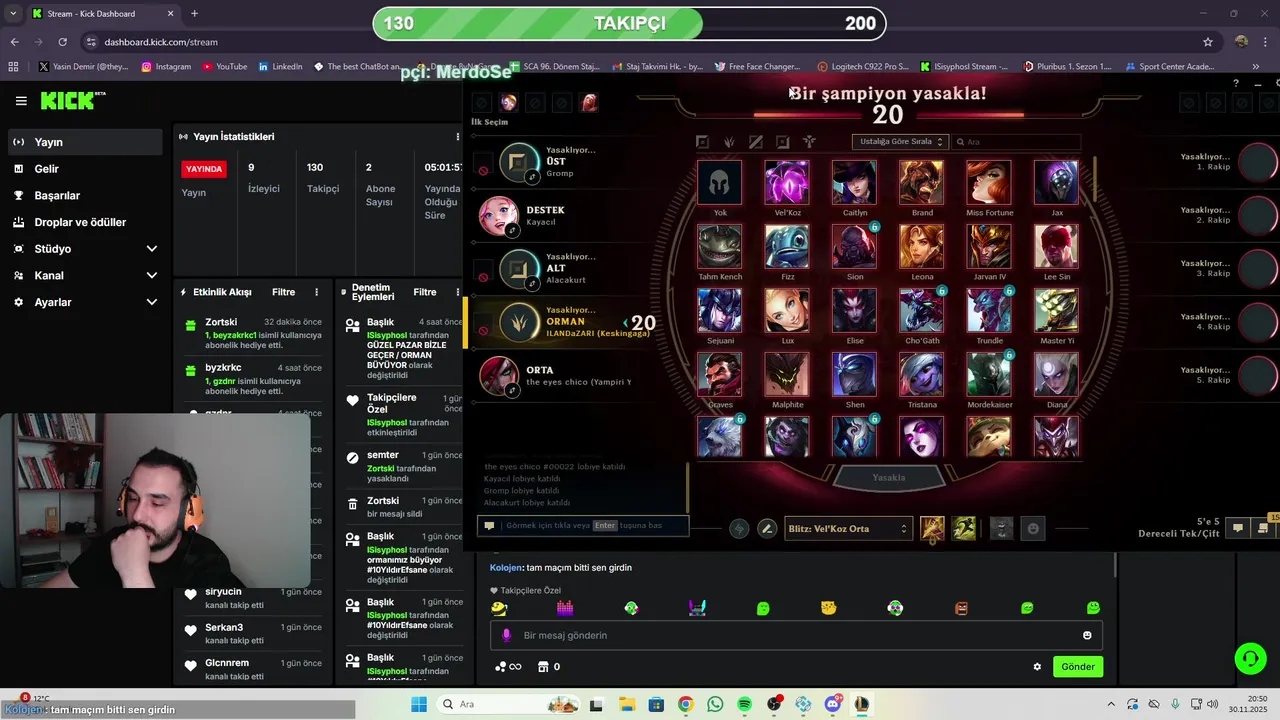Select the Yok no-ban option
Screen dimensions: 1280x720
point(720,183)
